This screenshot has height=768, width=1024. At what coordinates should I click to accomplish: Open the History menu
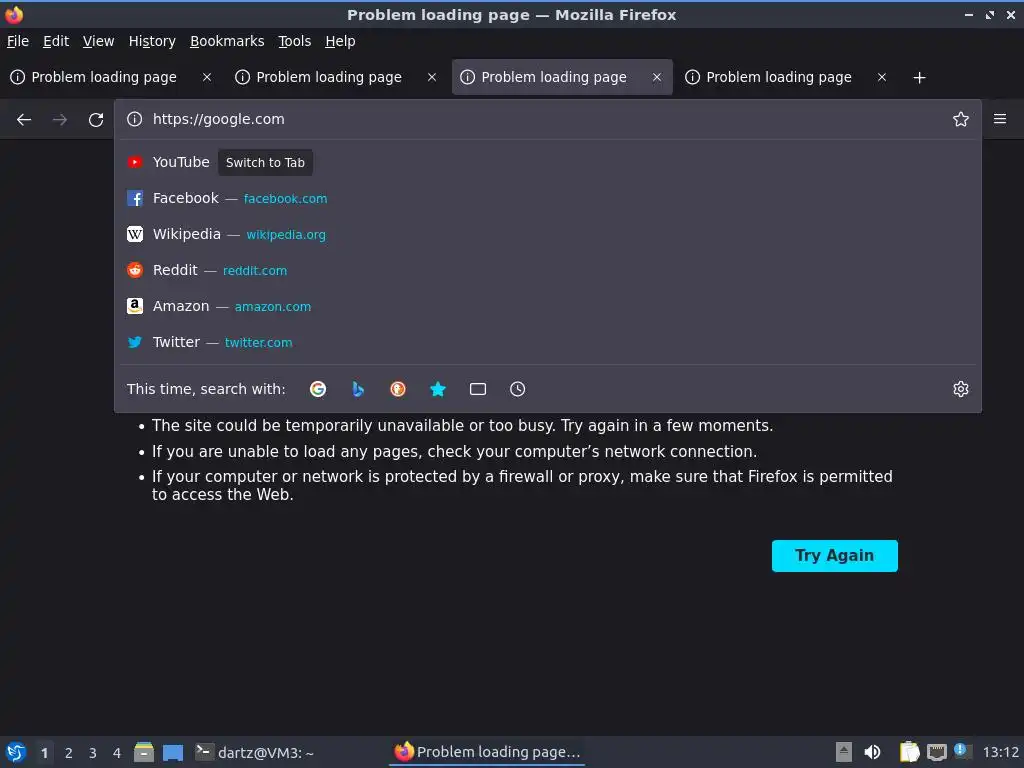click(x=152, y=41)
